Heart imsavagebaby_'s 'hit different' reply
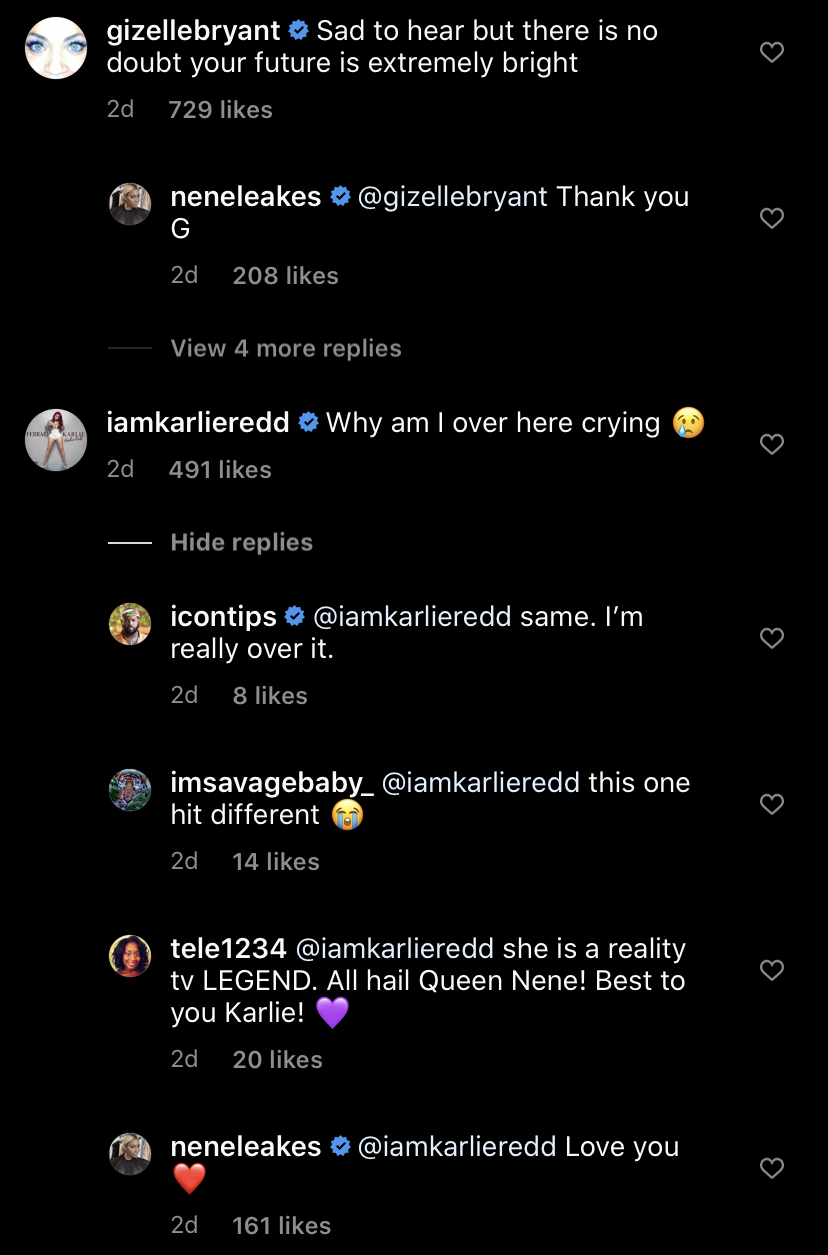Screen dimensions: 828x1255 click(772, 804)
